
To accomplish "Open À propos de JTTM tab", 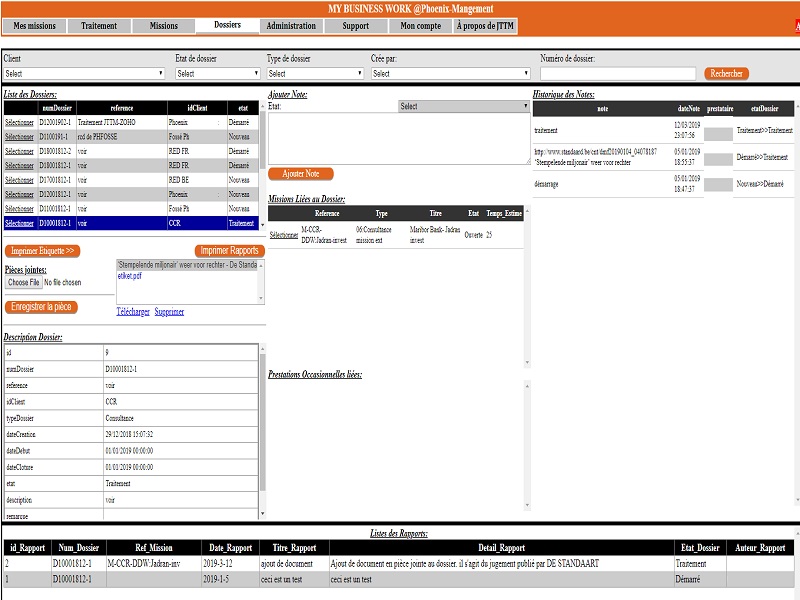I will 485,26.
